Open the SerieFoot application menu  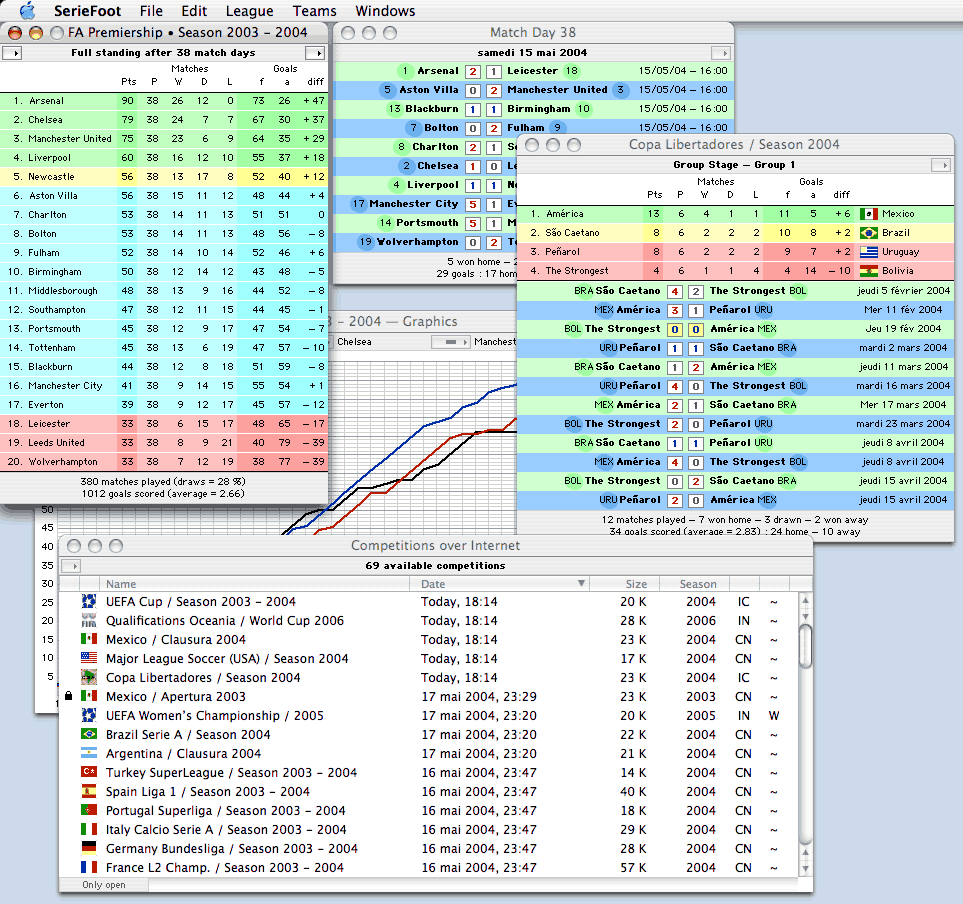click(87, 11)
